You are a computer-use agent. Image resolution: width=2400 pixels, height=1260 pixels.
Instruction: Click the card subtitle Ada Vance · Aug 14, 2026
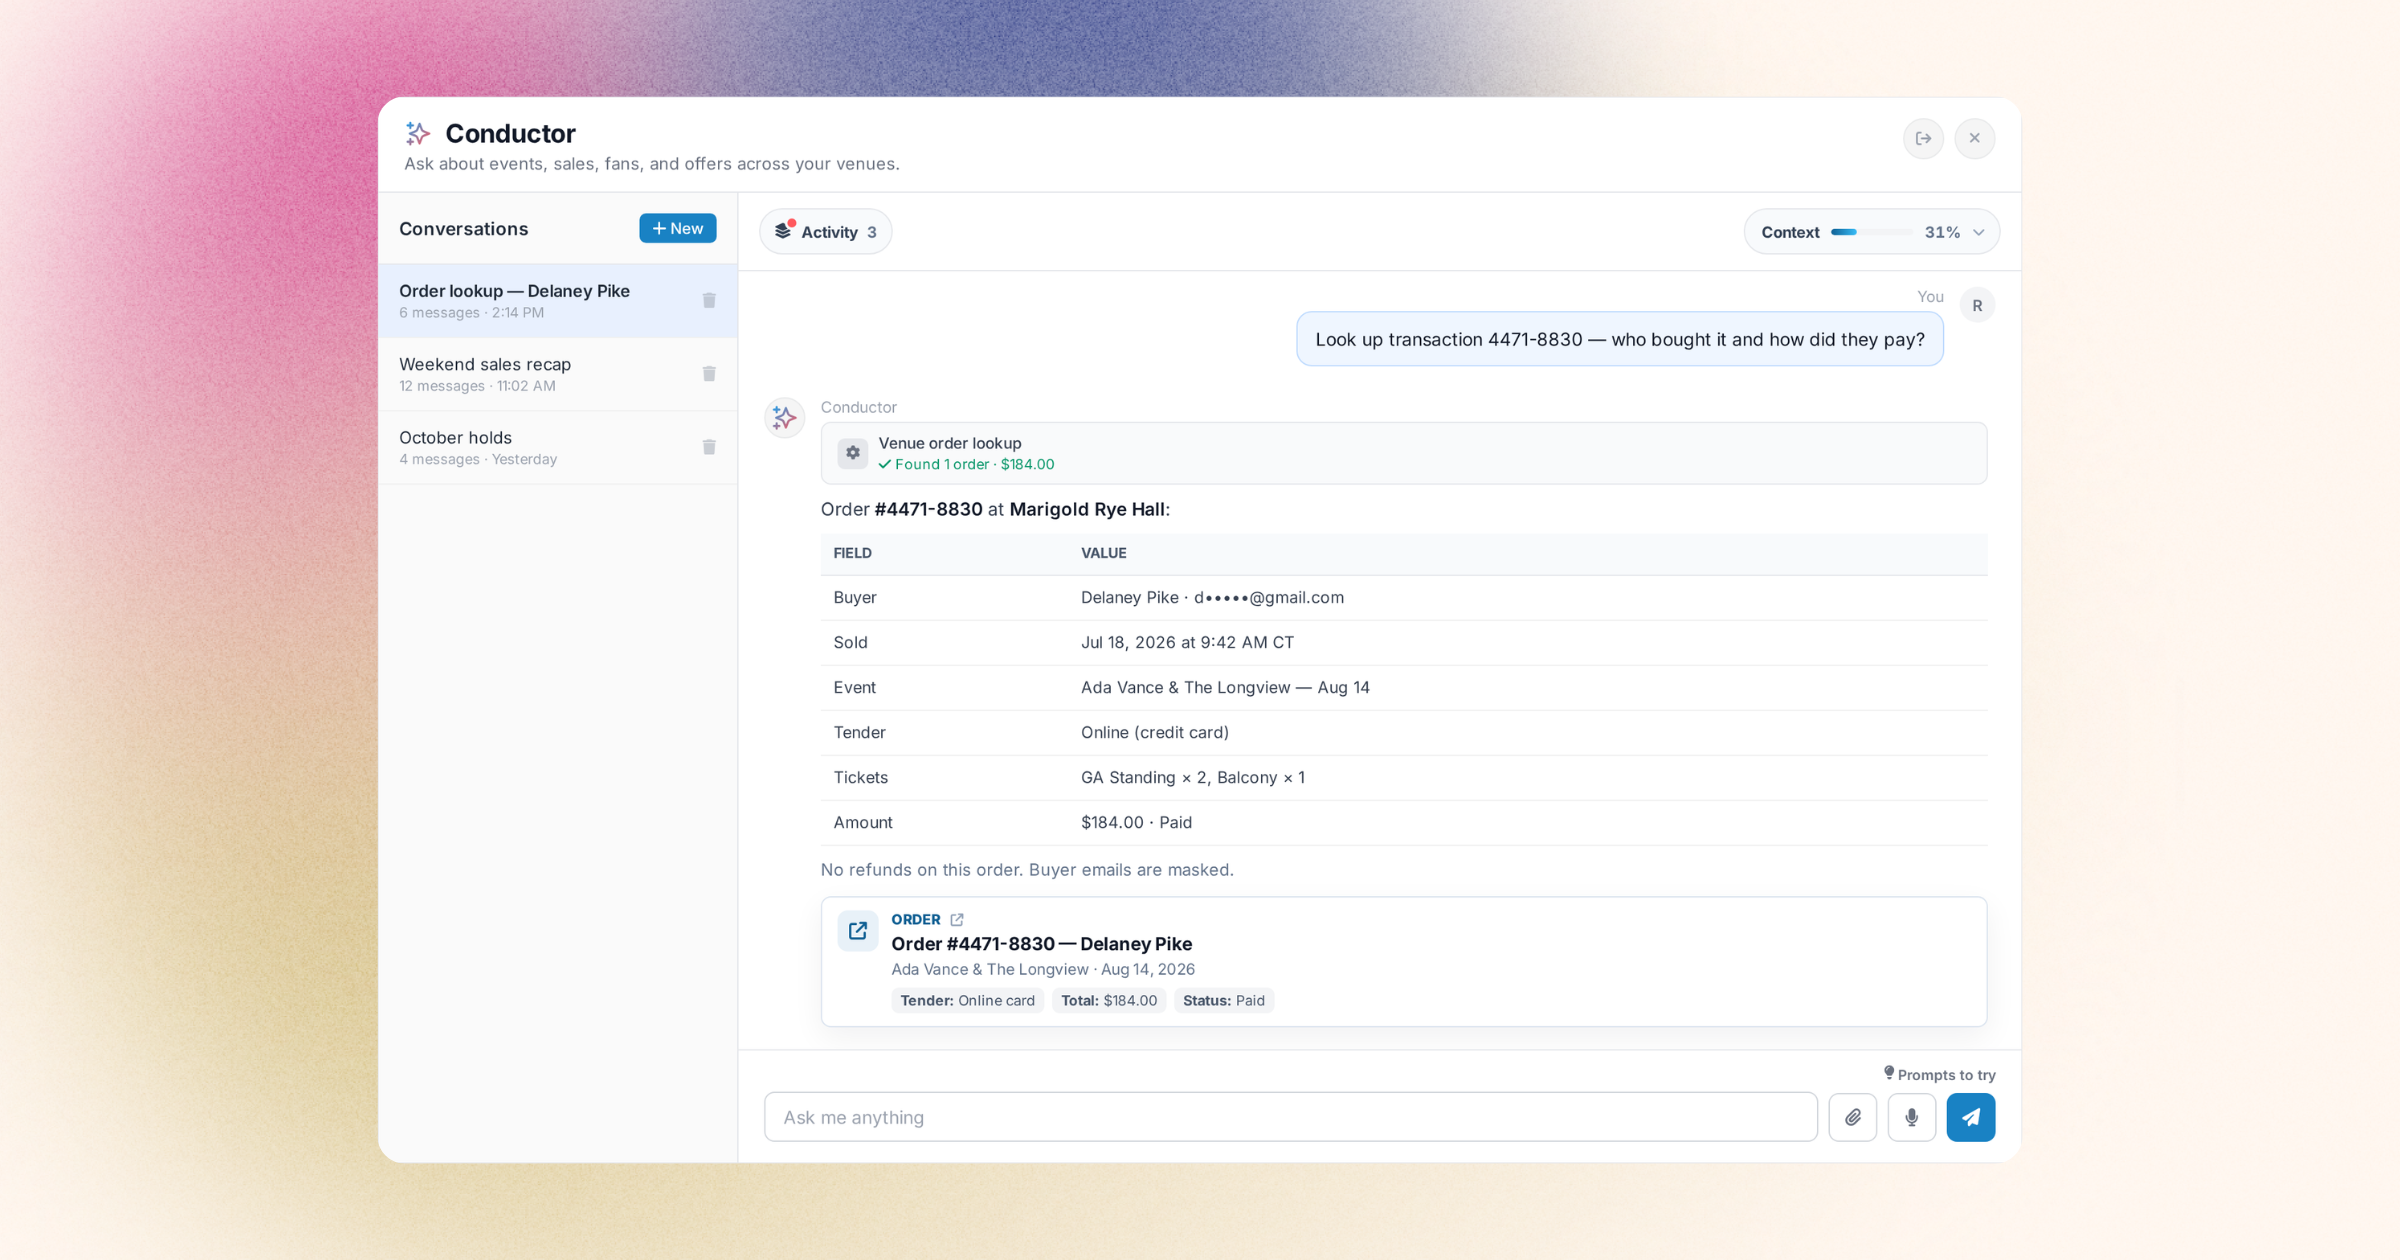click(1043, 969)
